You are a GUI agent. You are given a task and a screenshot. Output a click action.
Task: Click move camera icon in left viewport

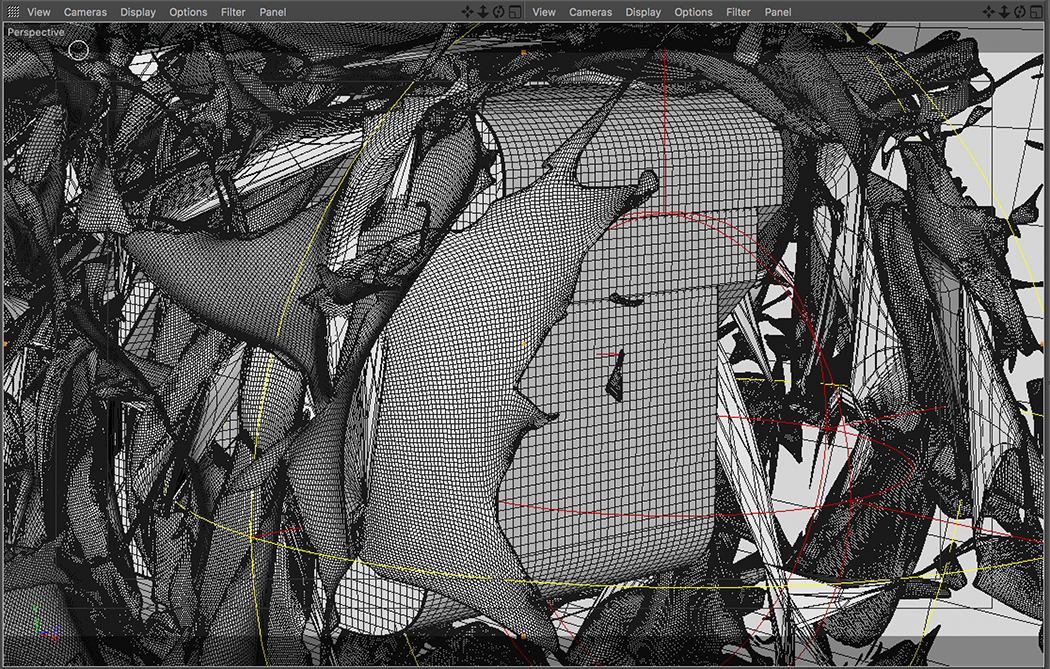pos(467,11)
